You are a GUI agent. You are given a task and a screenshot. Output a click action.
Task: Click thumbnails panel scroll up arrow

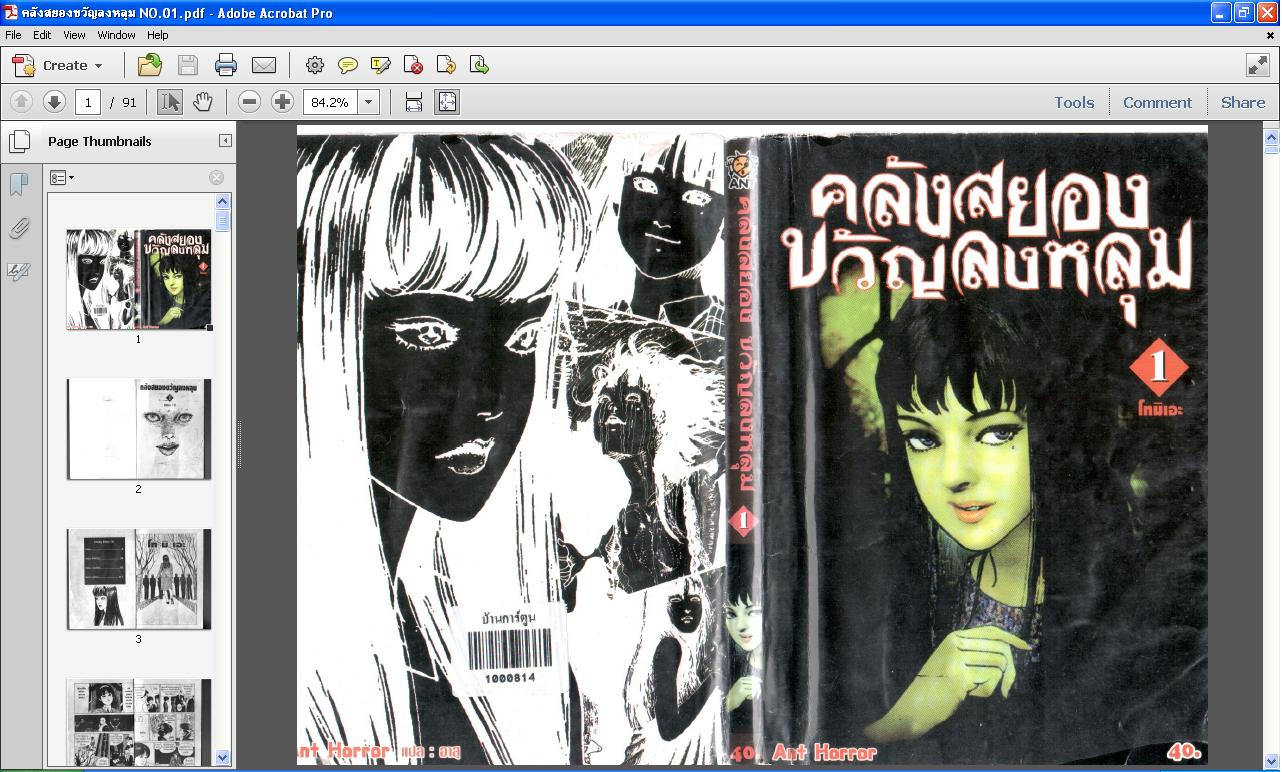click(x=223, y=202)
